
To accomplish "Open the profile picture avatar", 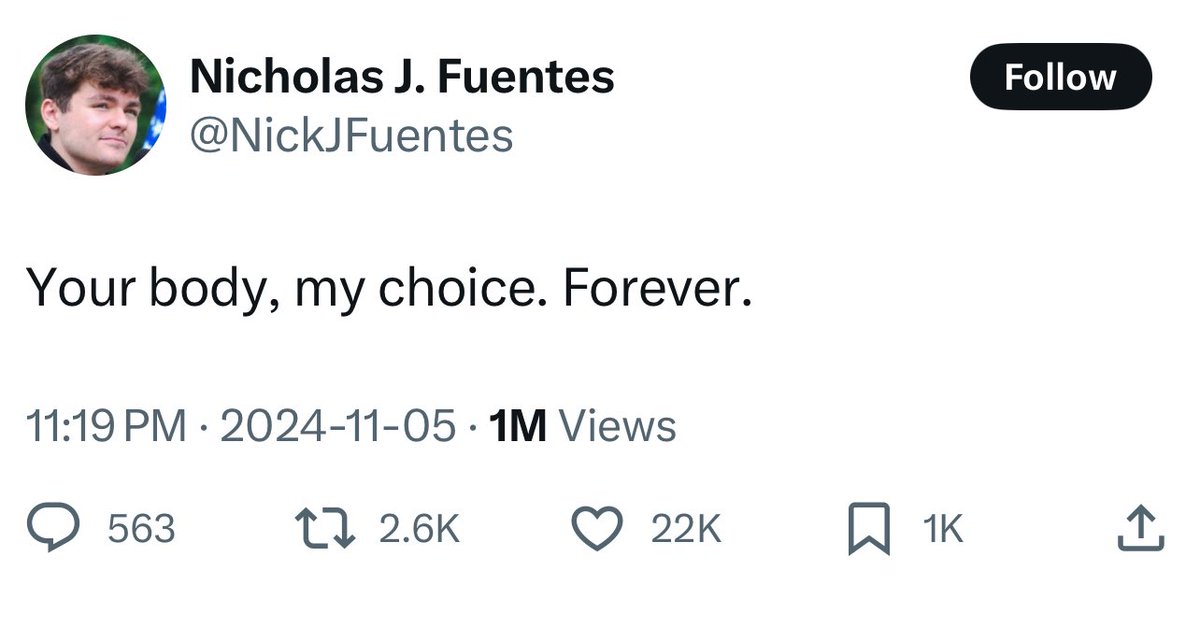I will click(x=96, y=106).
